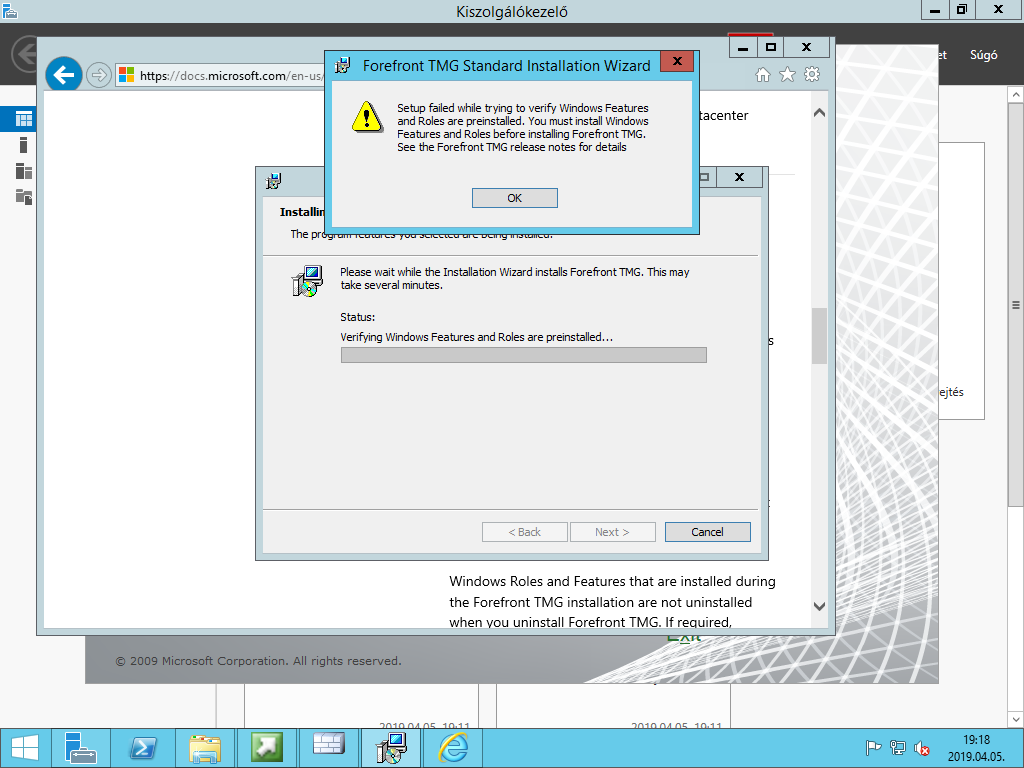
Task: Focus the docs.microsoft.com address bar
Action: pyautogui.click(x=220, y=75)
